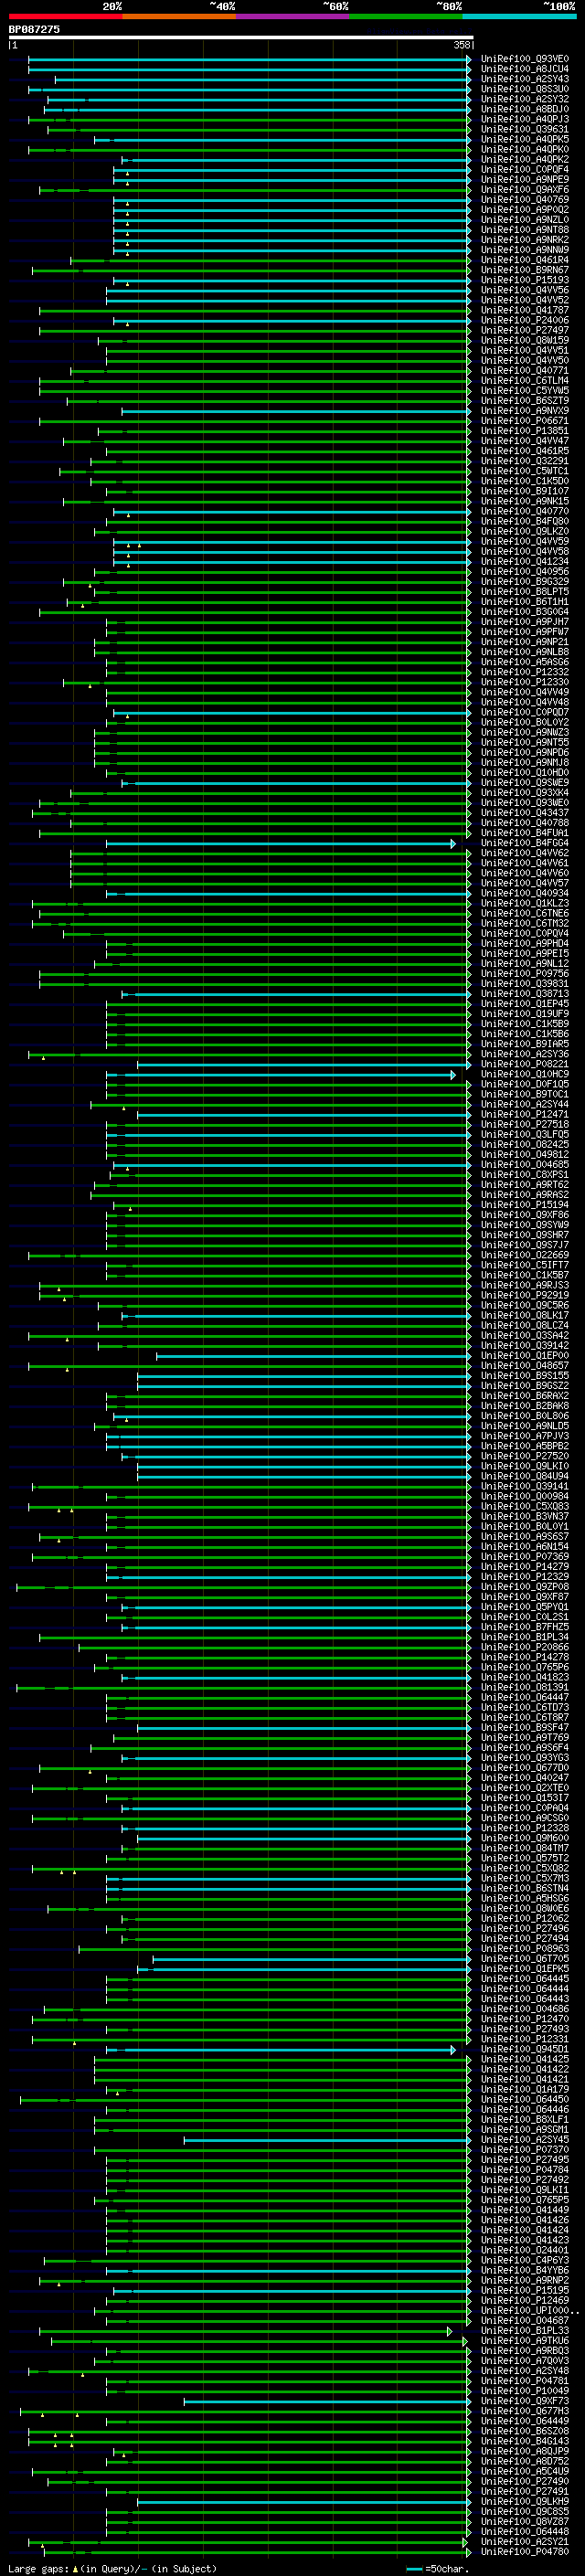This screenshot has width=585, height=2576.
Task: Open hit UniRef100_Q41449
Action: click(525, 2211)
